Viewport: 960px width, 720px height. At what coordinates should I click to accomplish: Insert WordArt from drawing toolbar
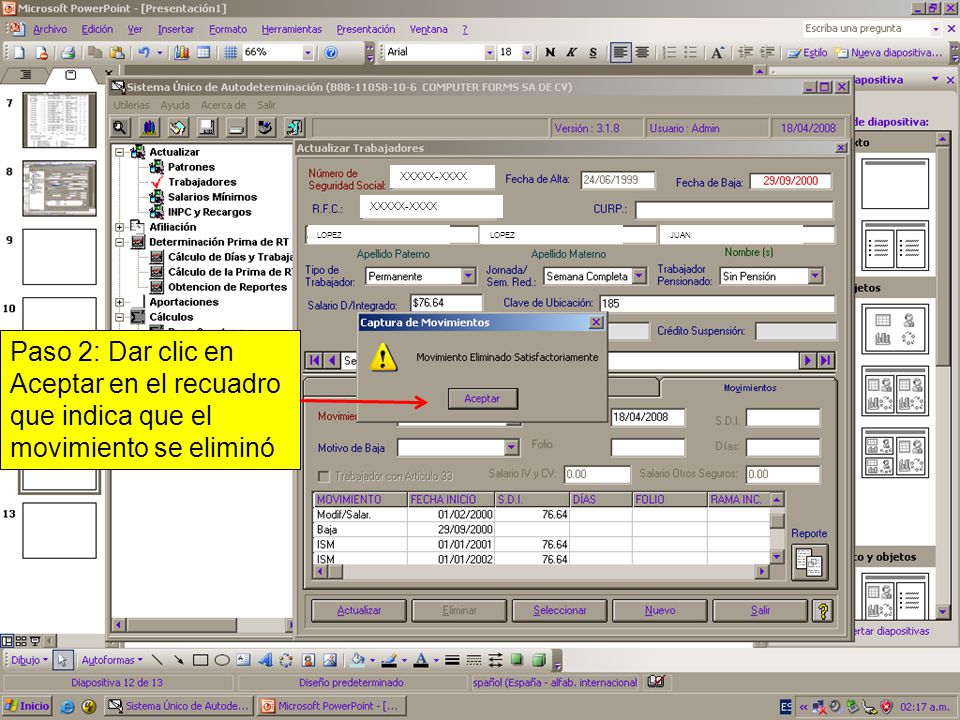pos(265,660)
